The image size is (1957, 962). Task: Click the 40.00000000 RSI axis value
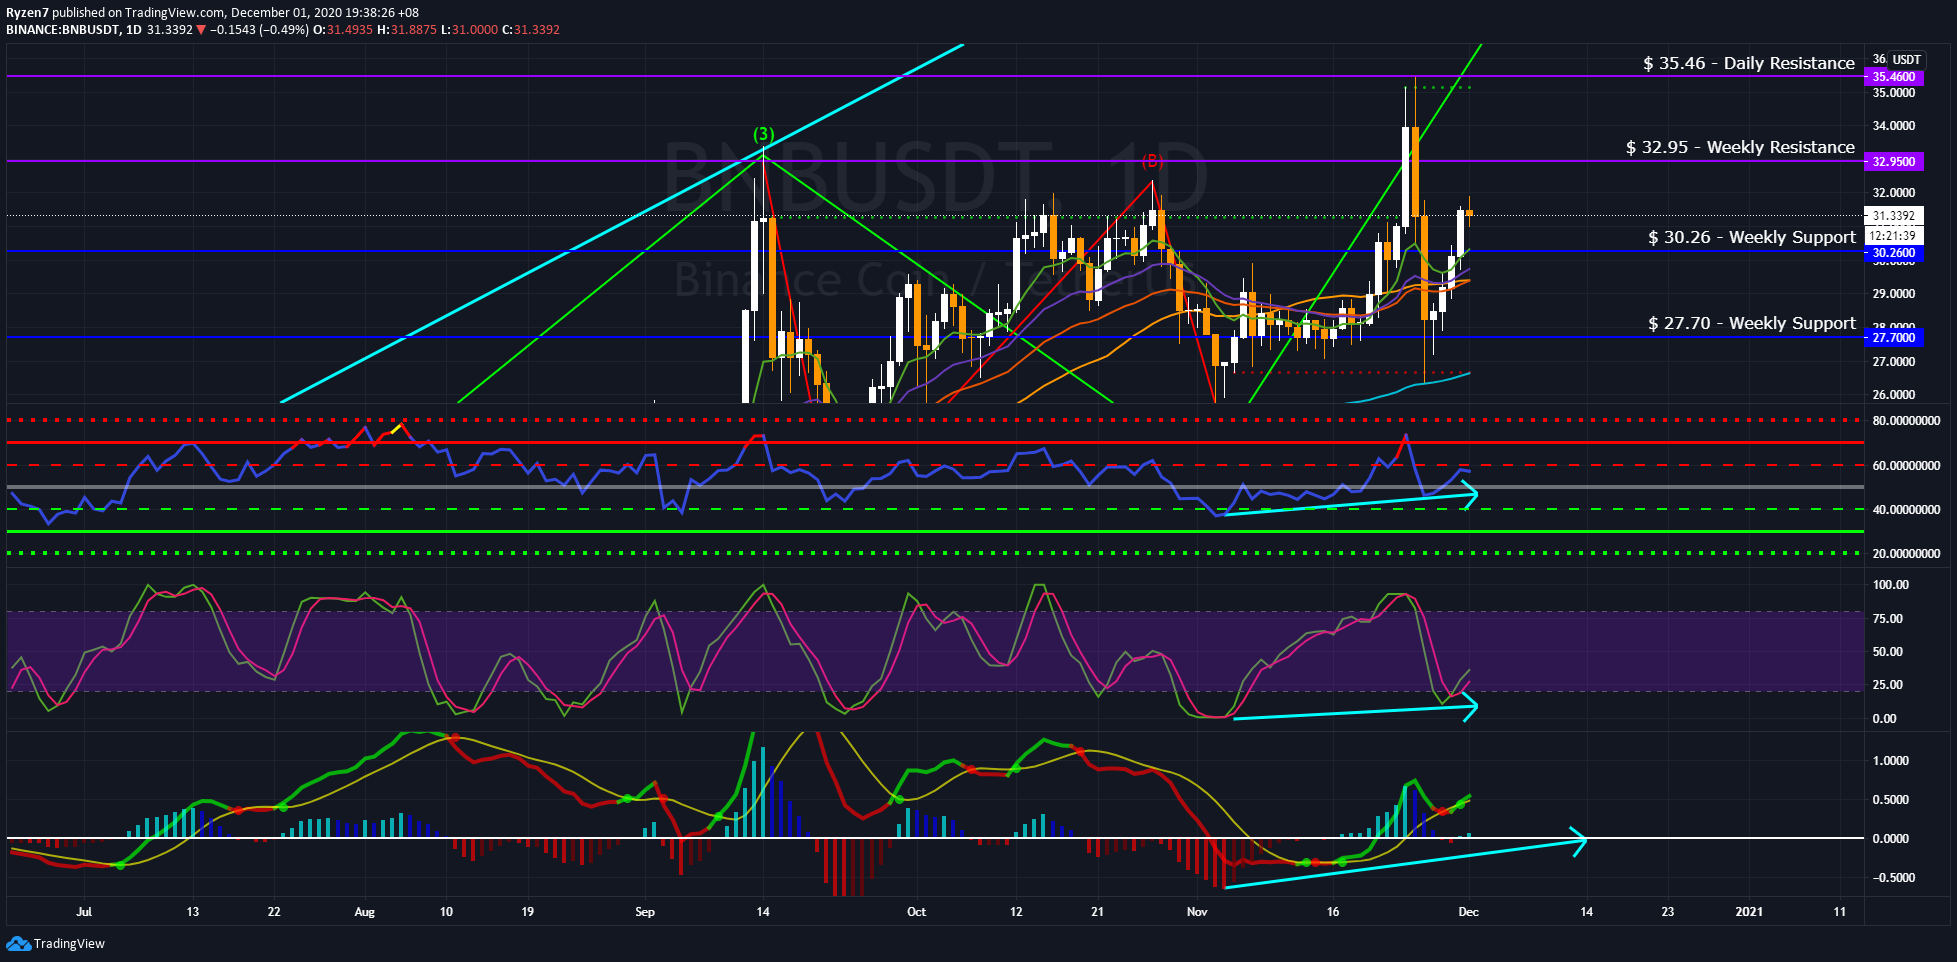pos(1906,510)
